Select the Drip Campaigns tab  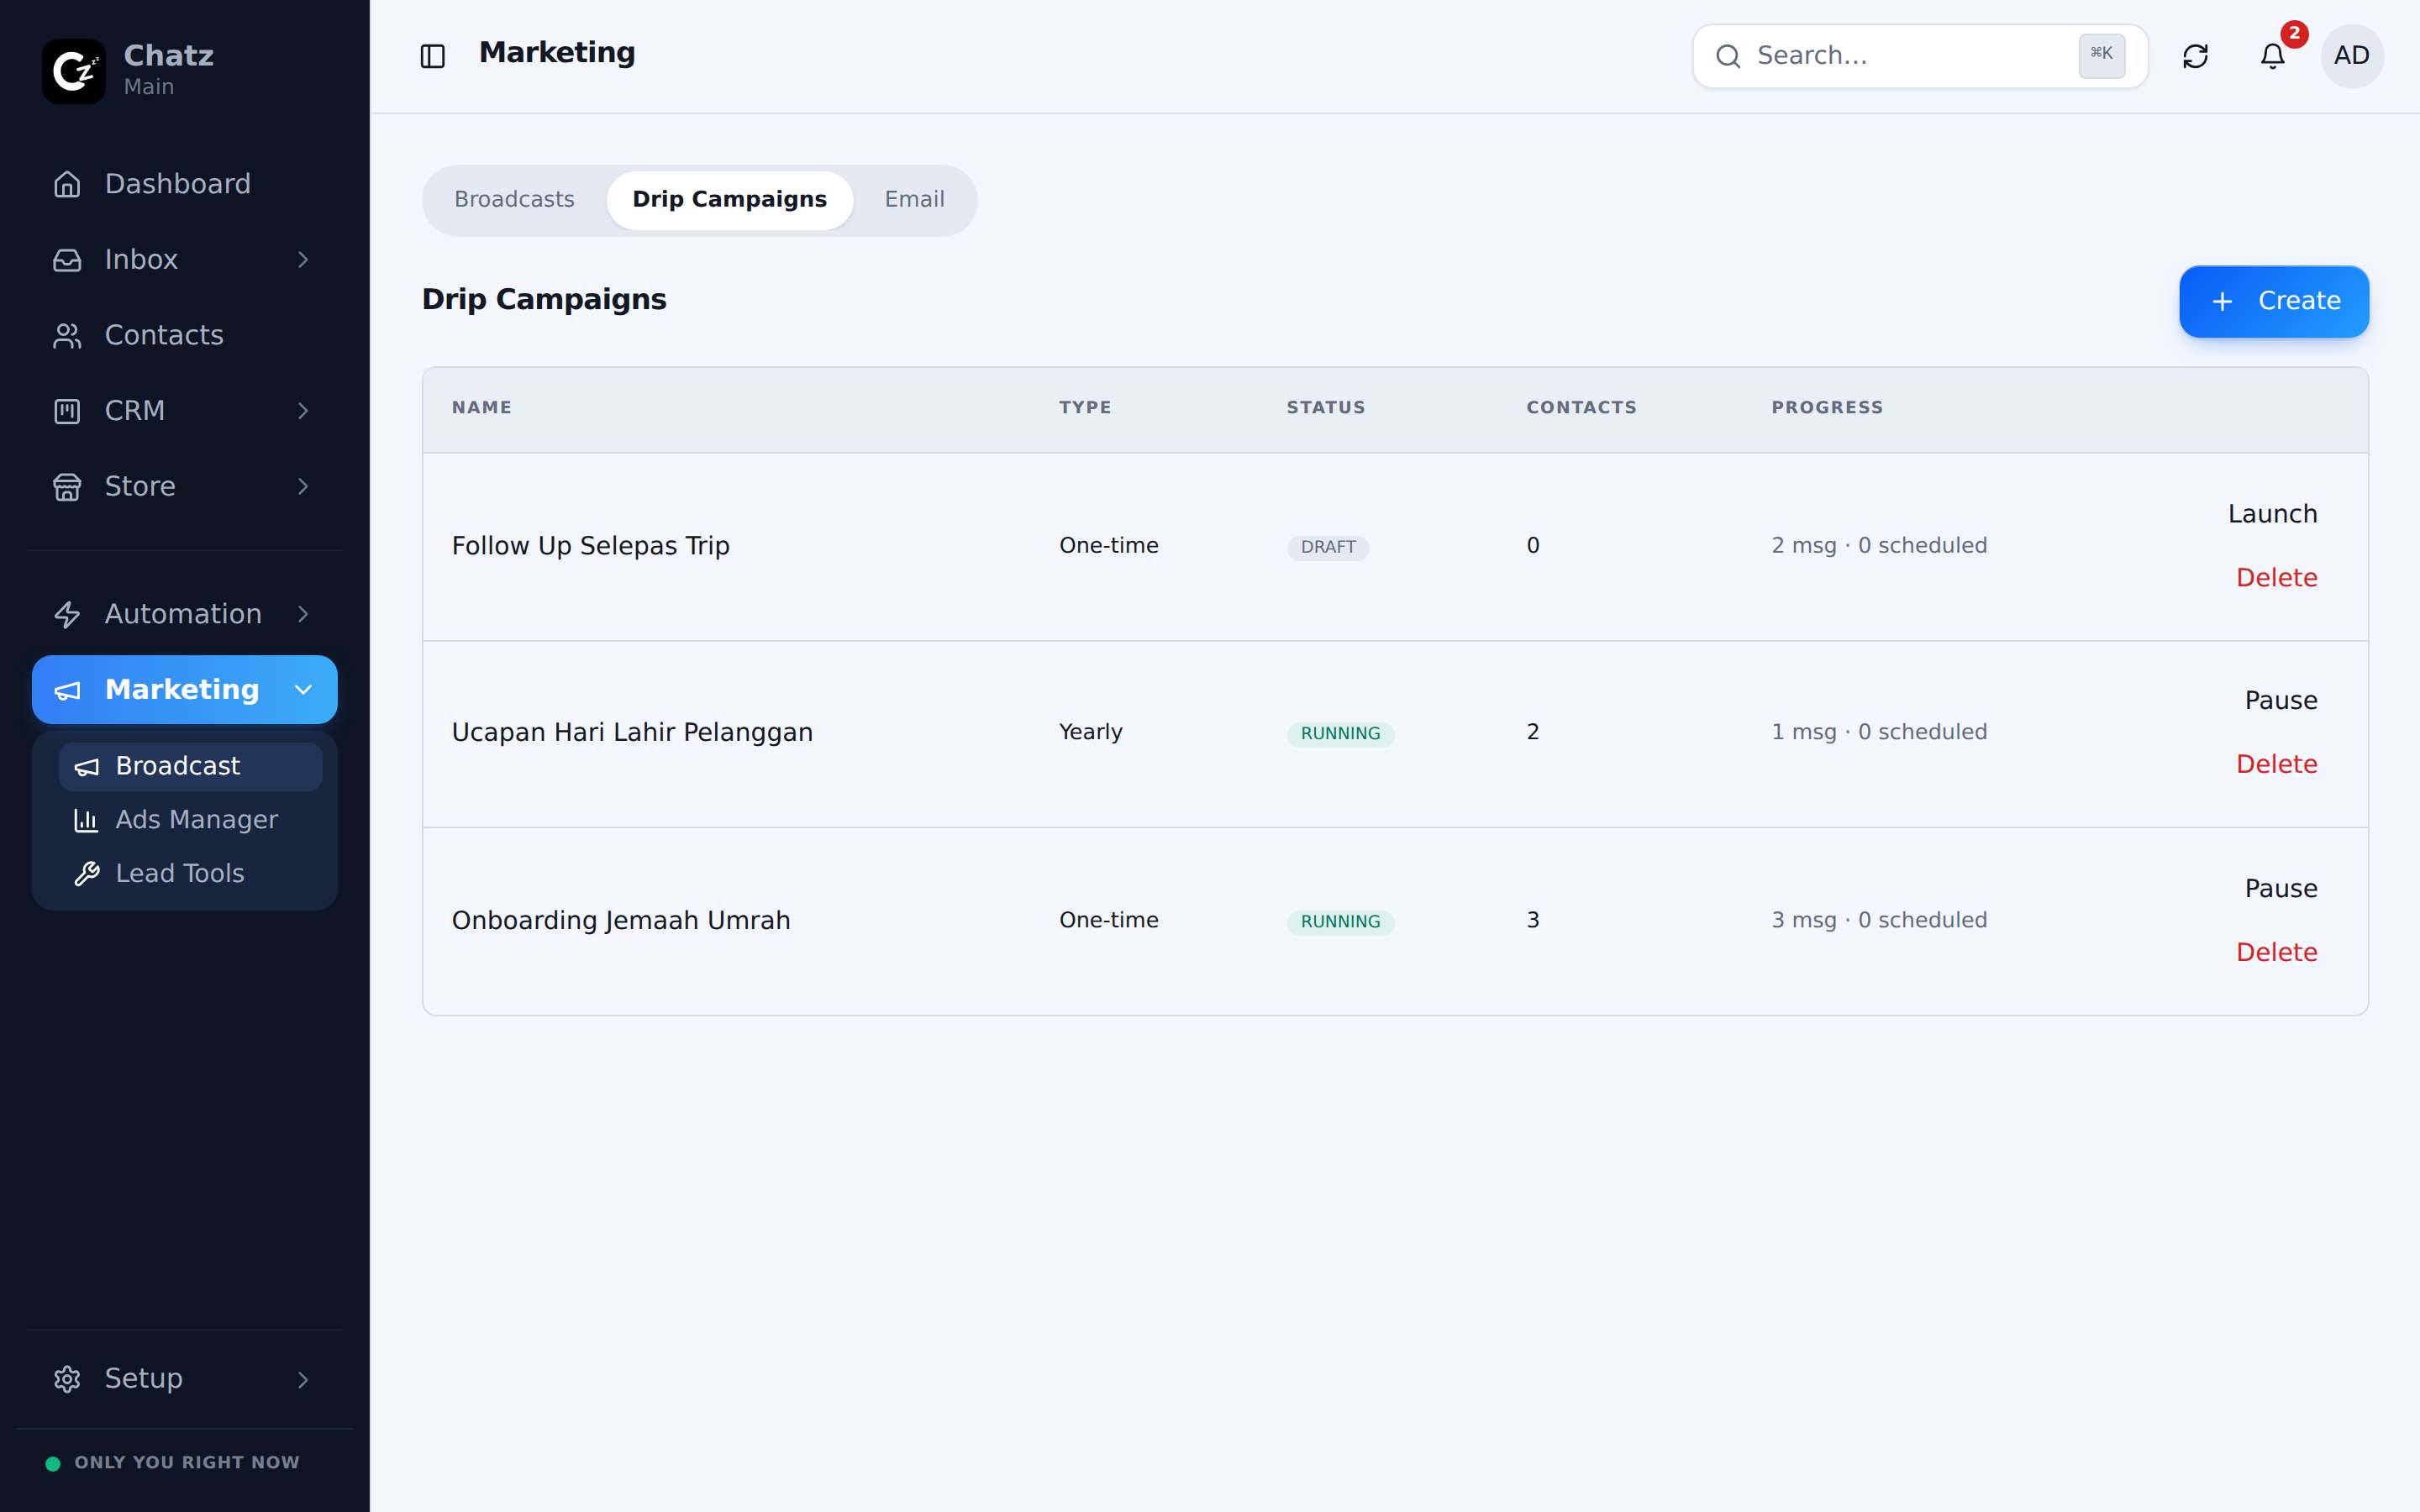(x=729, y=200)
